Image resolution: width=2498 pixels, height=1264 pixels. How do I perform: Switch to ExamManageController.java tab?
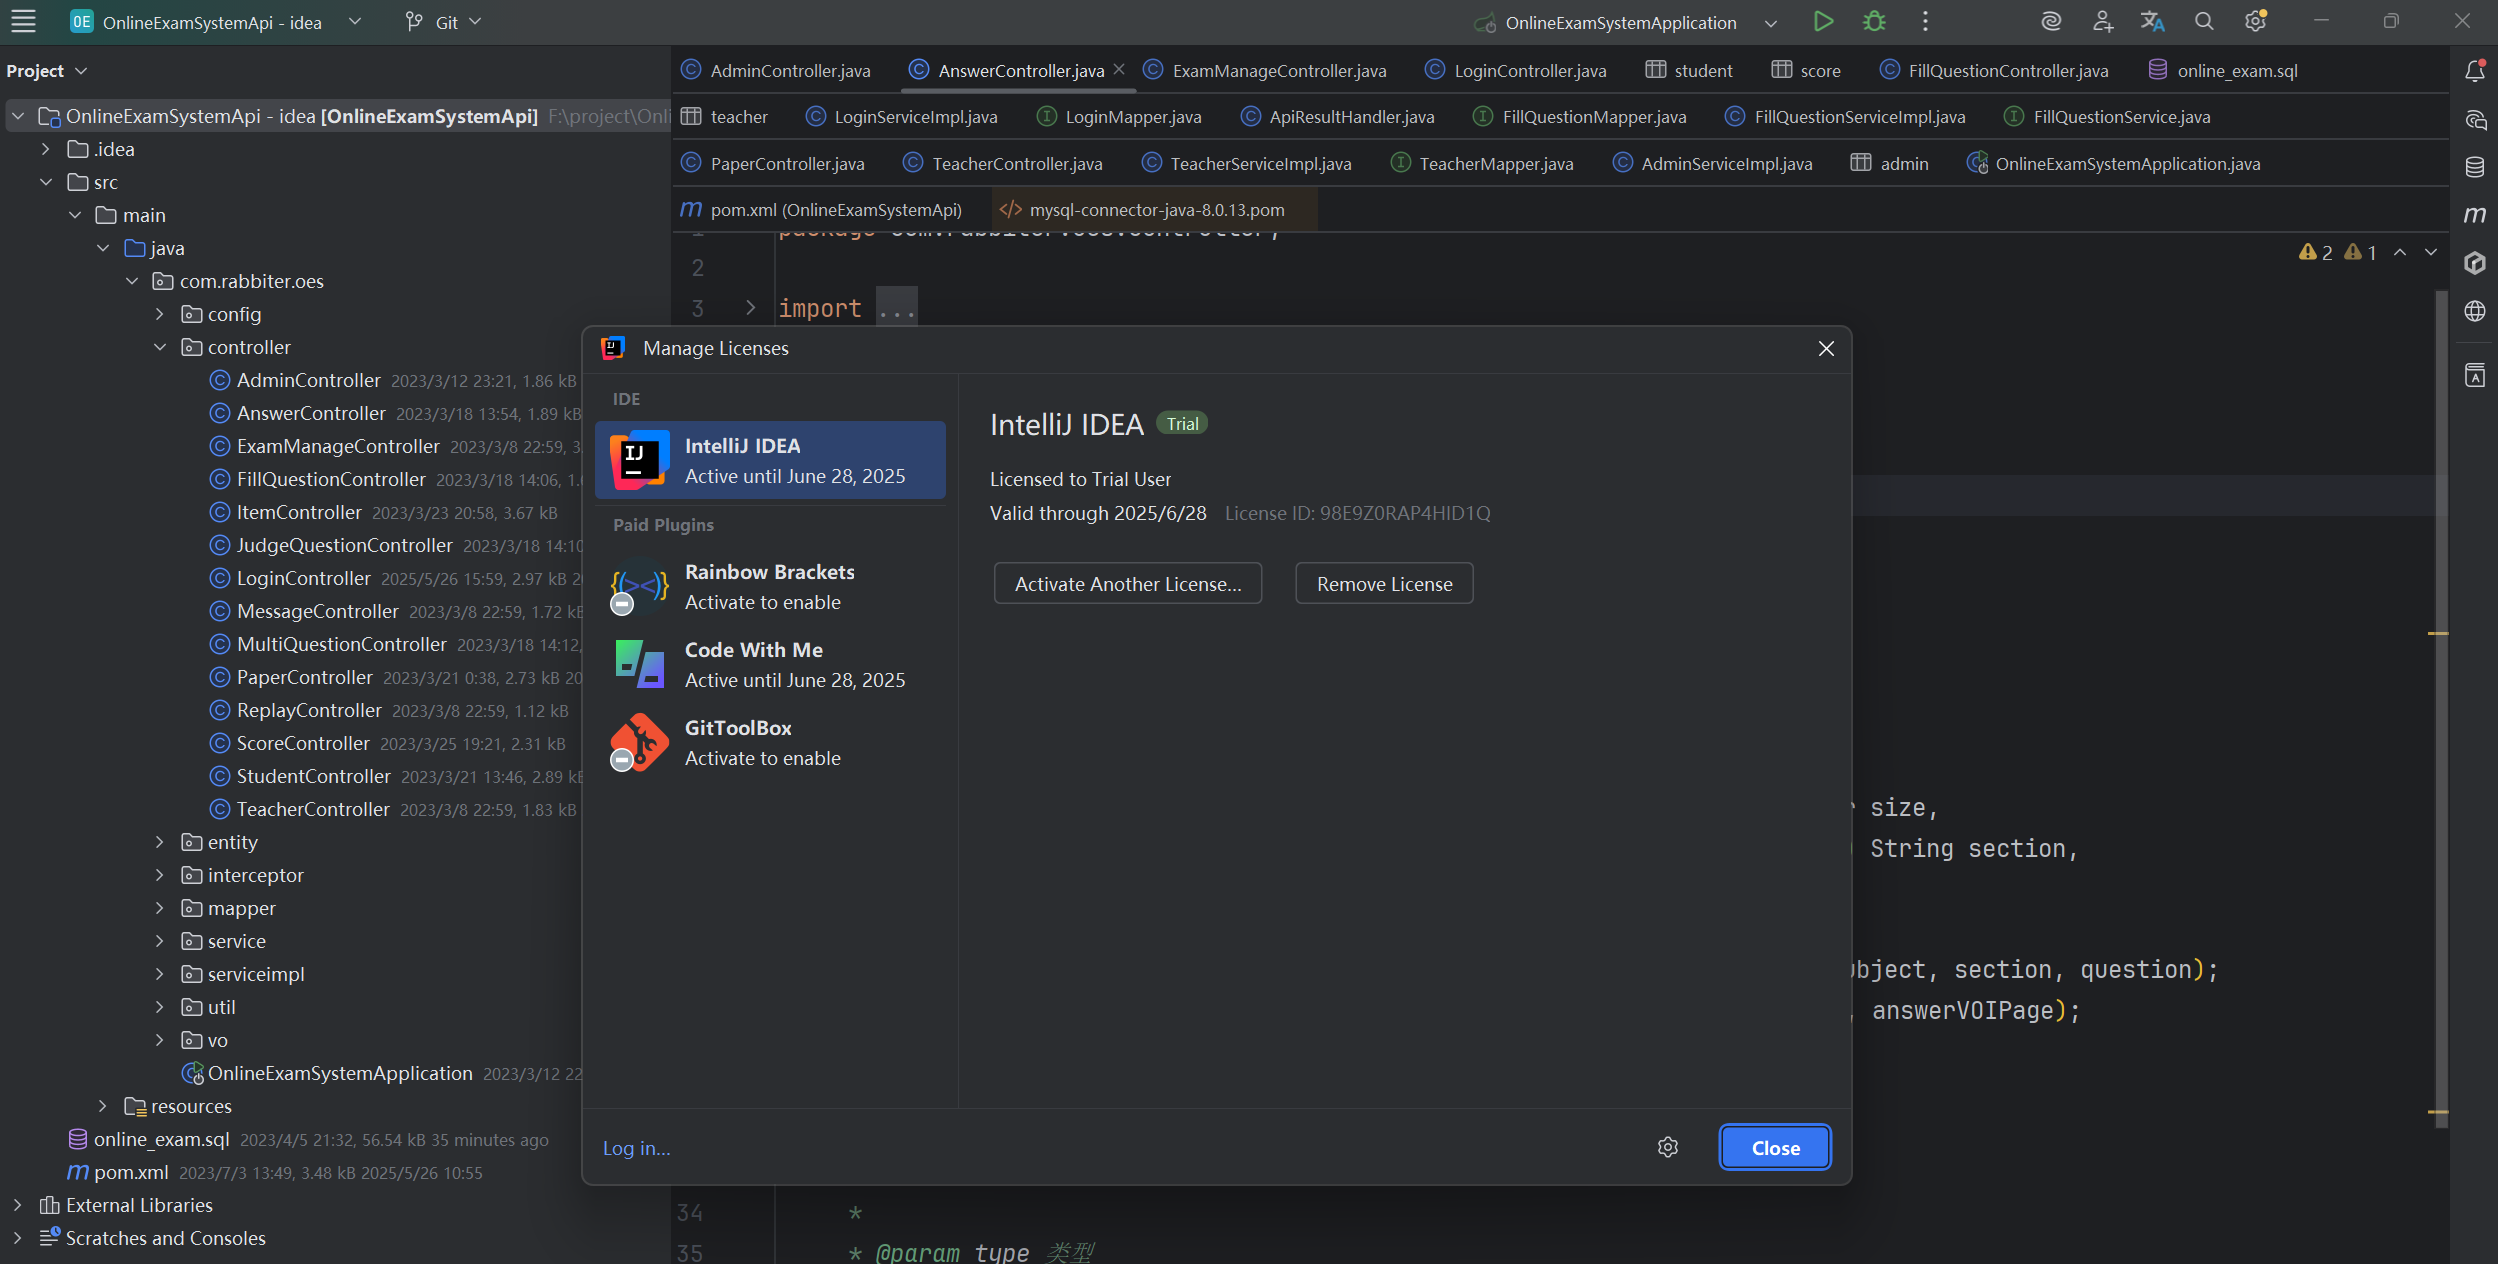click(1265, 70)
